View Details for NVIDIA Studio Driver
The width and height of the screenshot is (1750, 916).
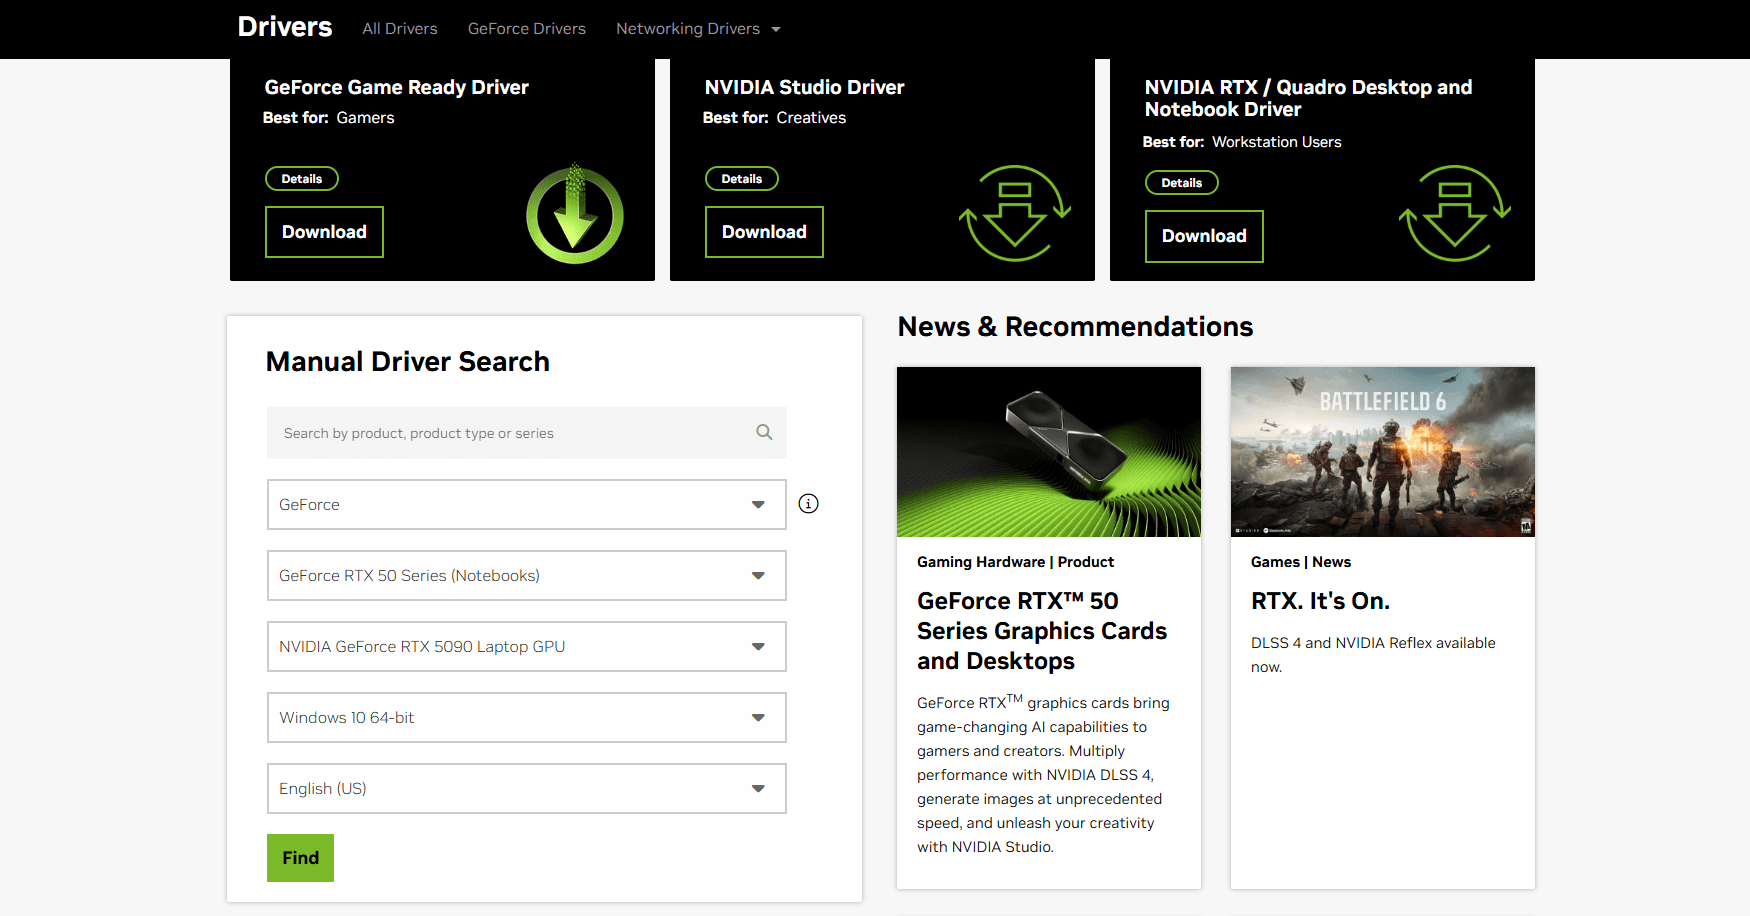742,179
